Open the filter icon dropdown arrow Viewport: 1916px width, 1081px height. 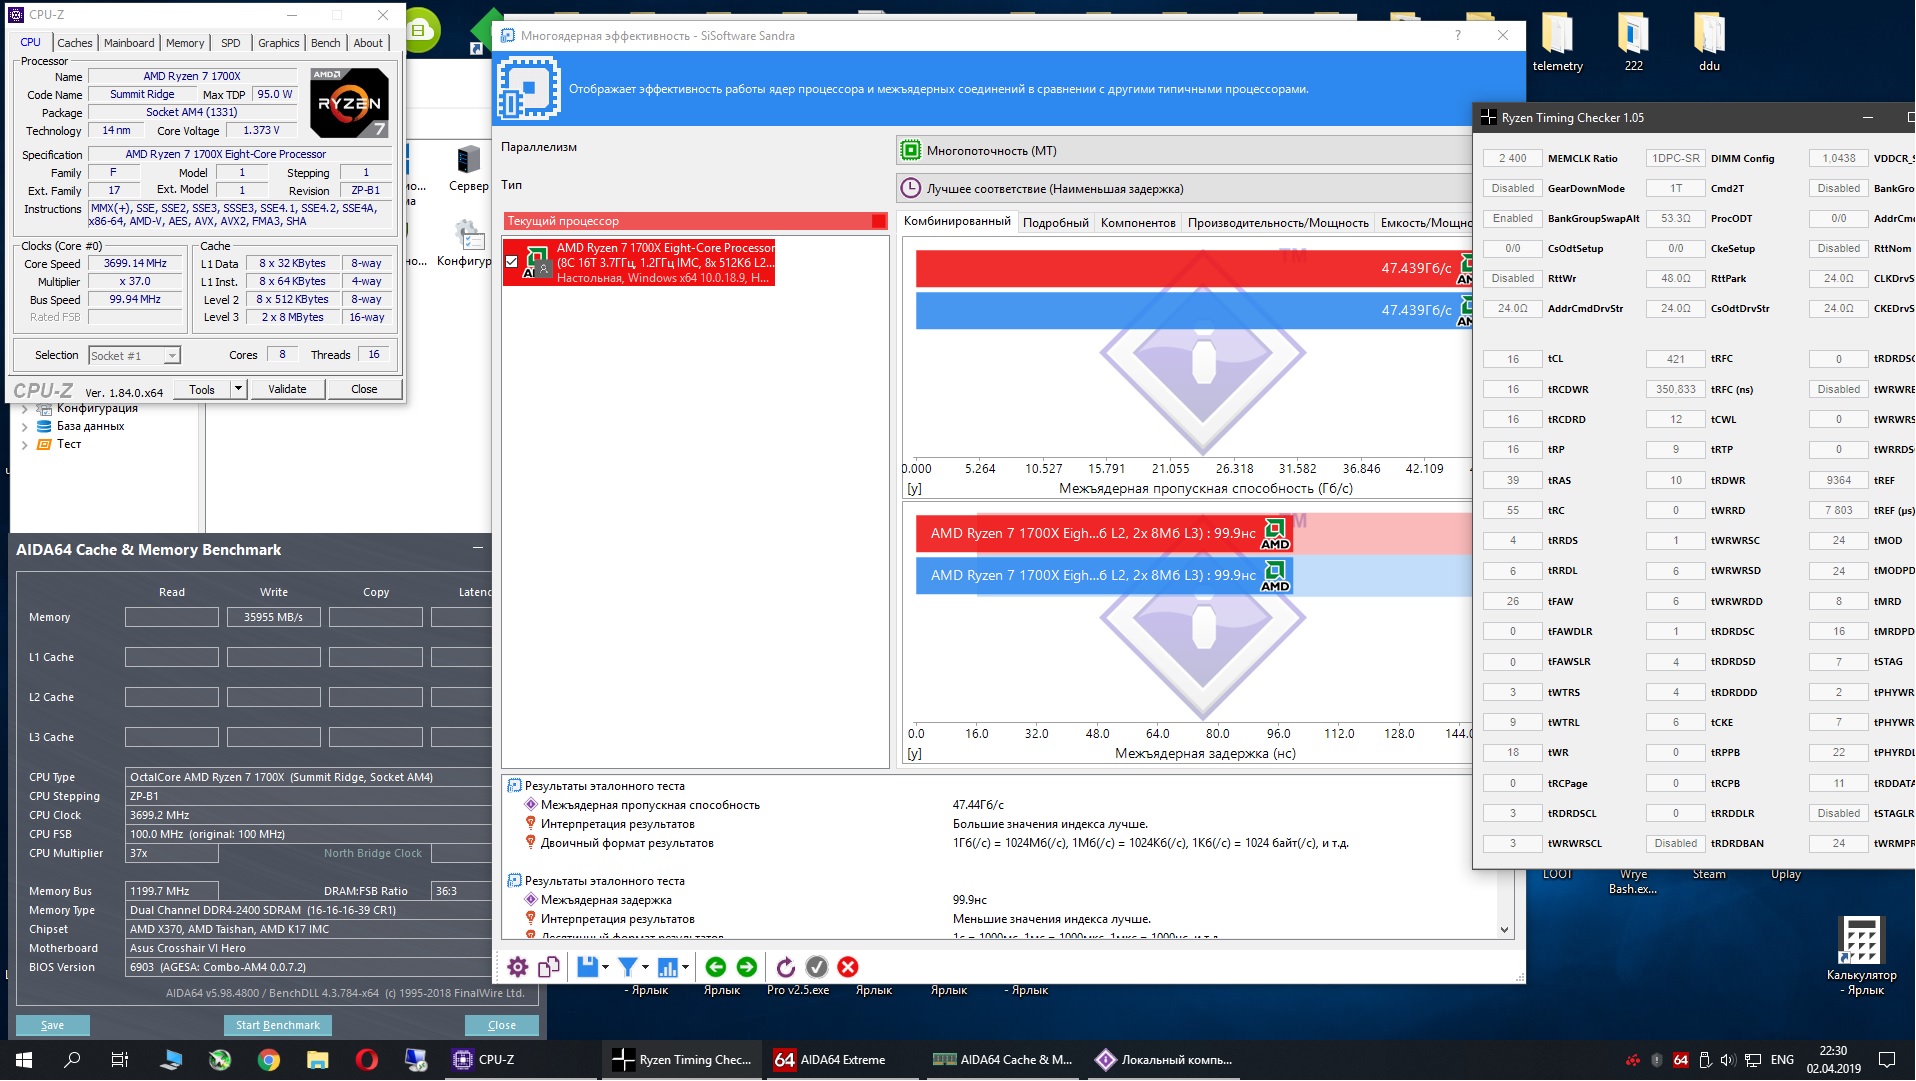tap(645, 967)
